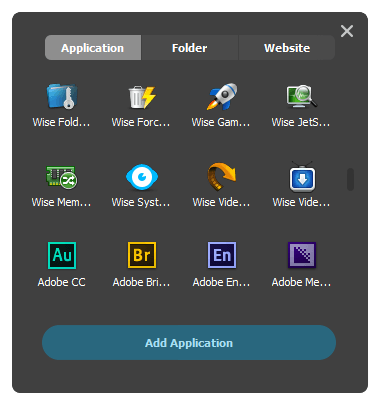
Task: Choose the Wise Force Deleter trash icon
Action: tap(142, 97)
